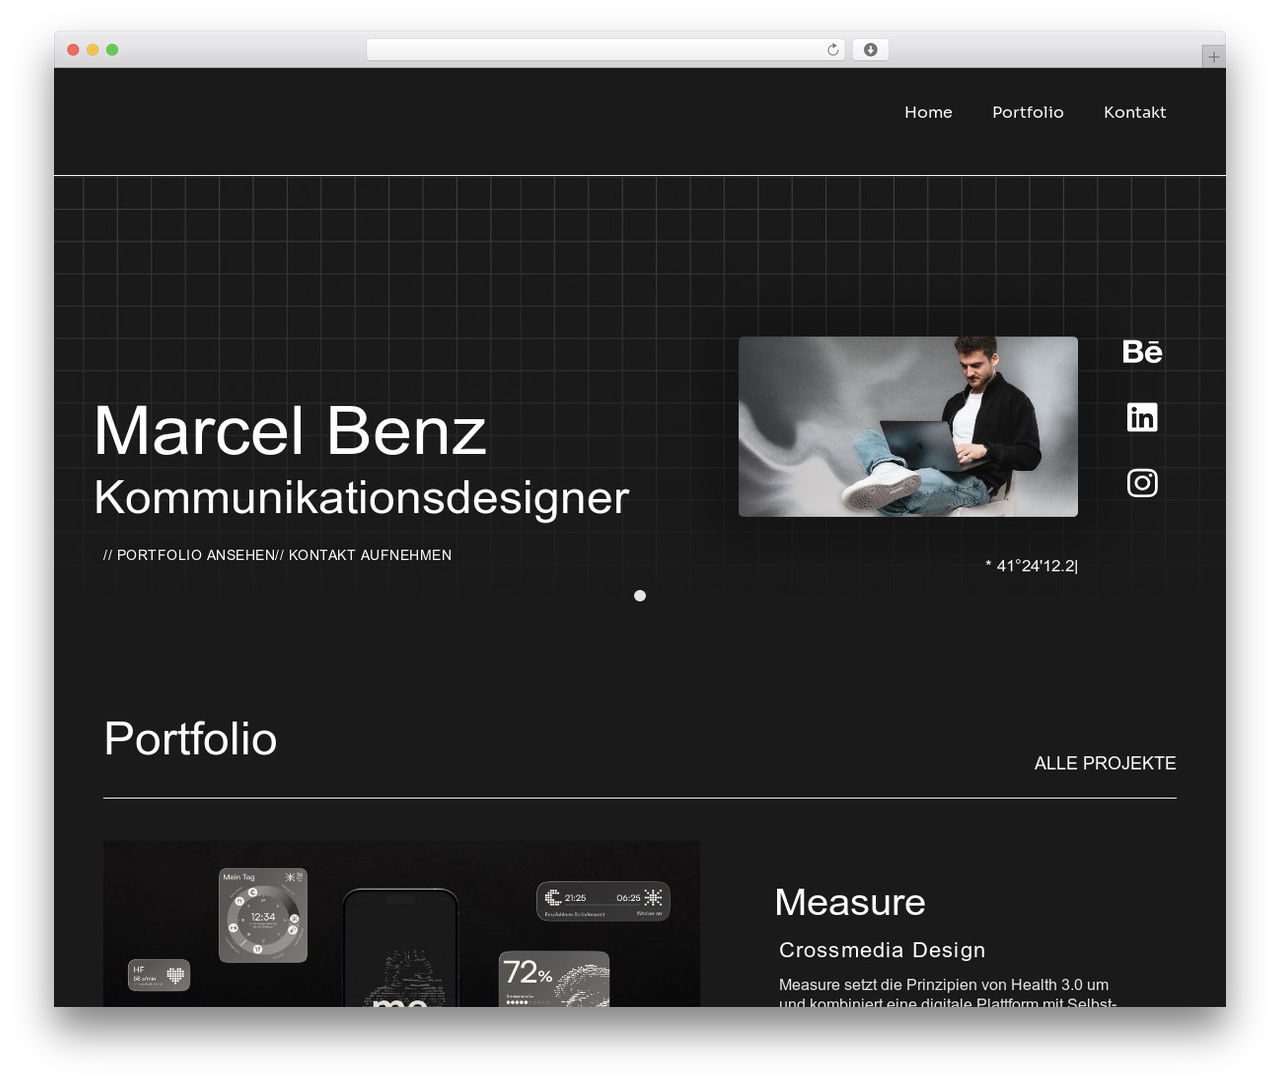Viewport: 1280px width, 1084px height.
Task: Open the Behance profile icon
Action: pos(1142,352)
